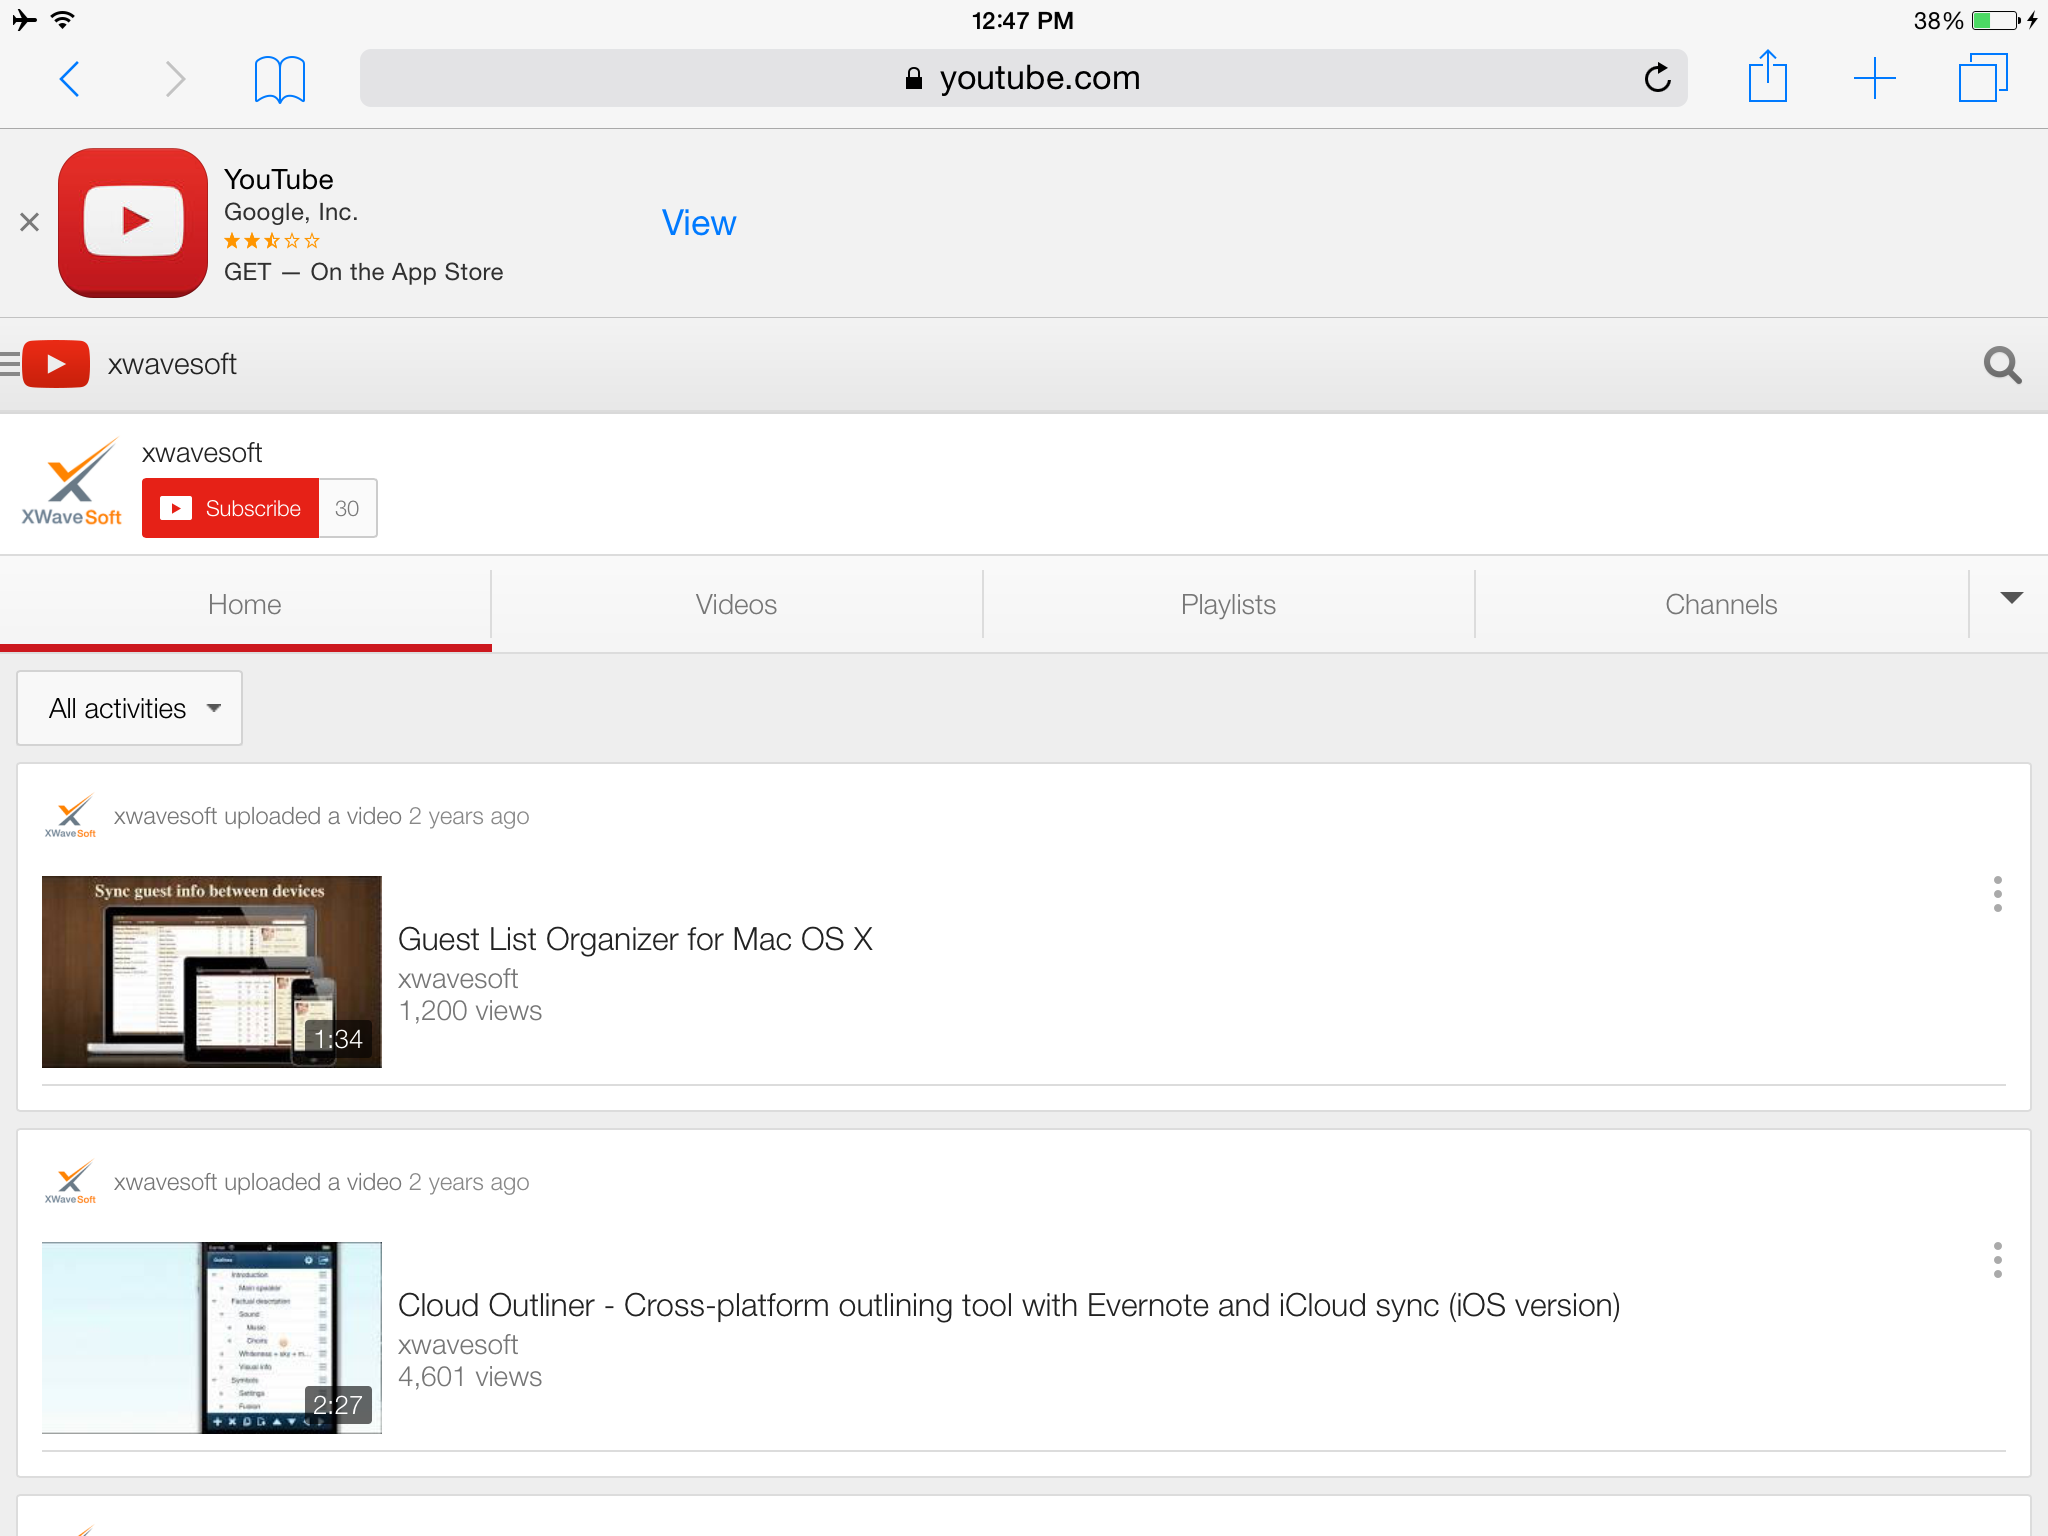Subscribe to the xwavesoft channel
Image resolution: width=2048 pixels, height=1536 pixels.
tap(230, 508)
